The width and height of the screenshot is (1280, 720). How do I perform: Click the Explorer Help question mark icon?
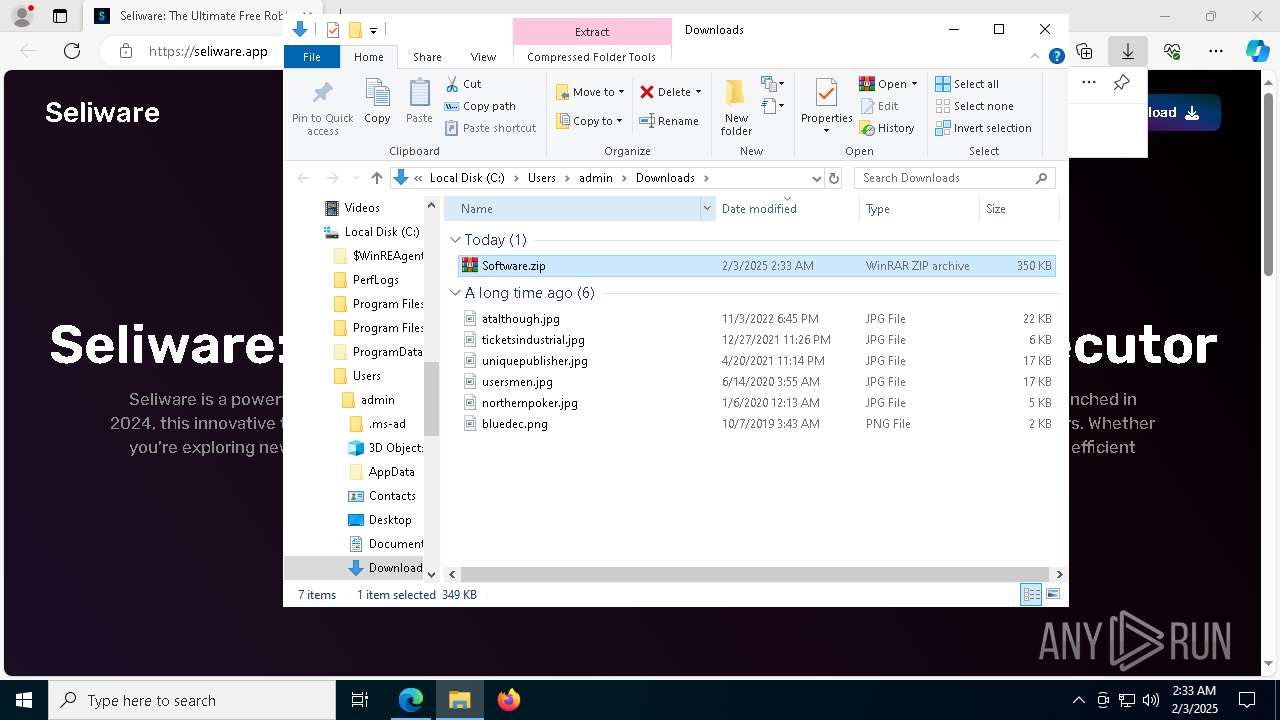pos(1056,57)
